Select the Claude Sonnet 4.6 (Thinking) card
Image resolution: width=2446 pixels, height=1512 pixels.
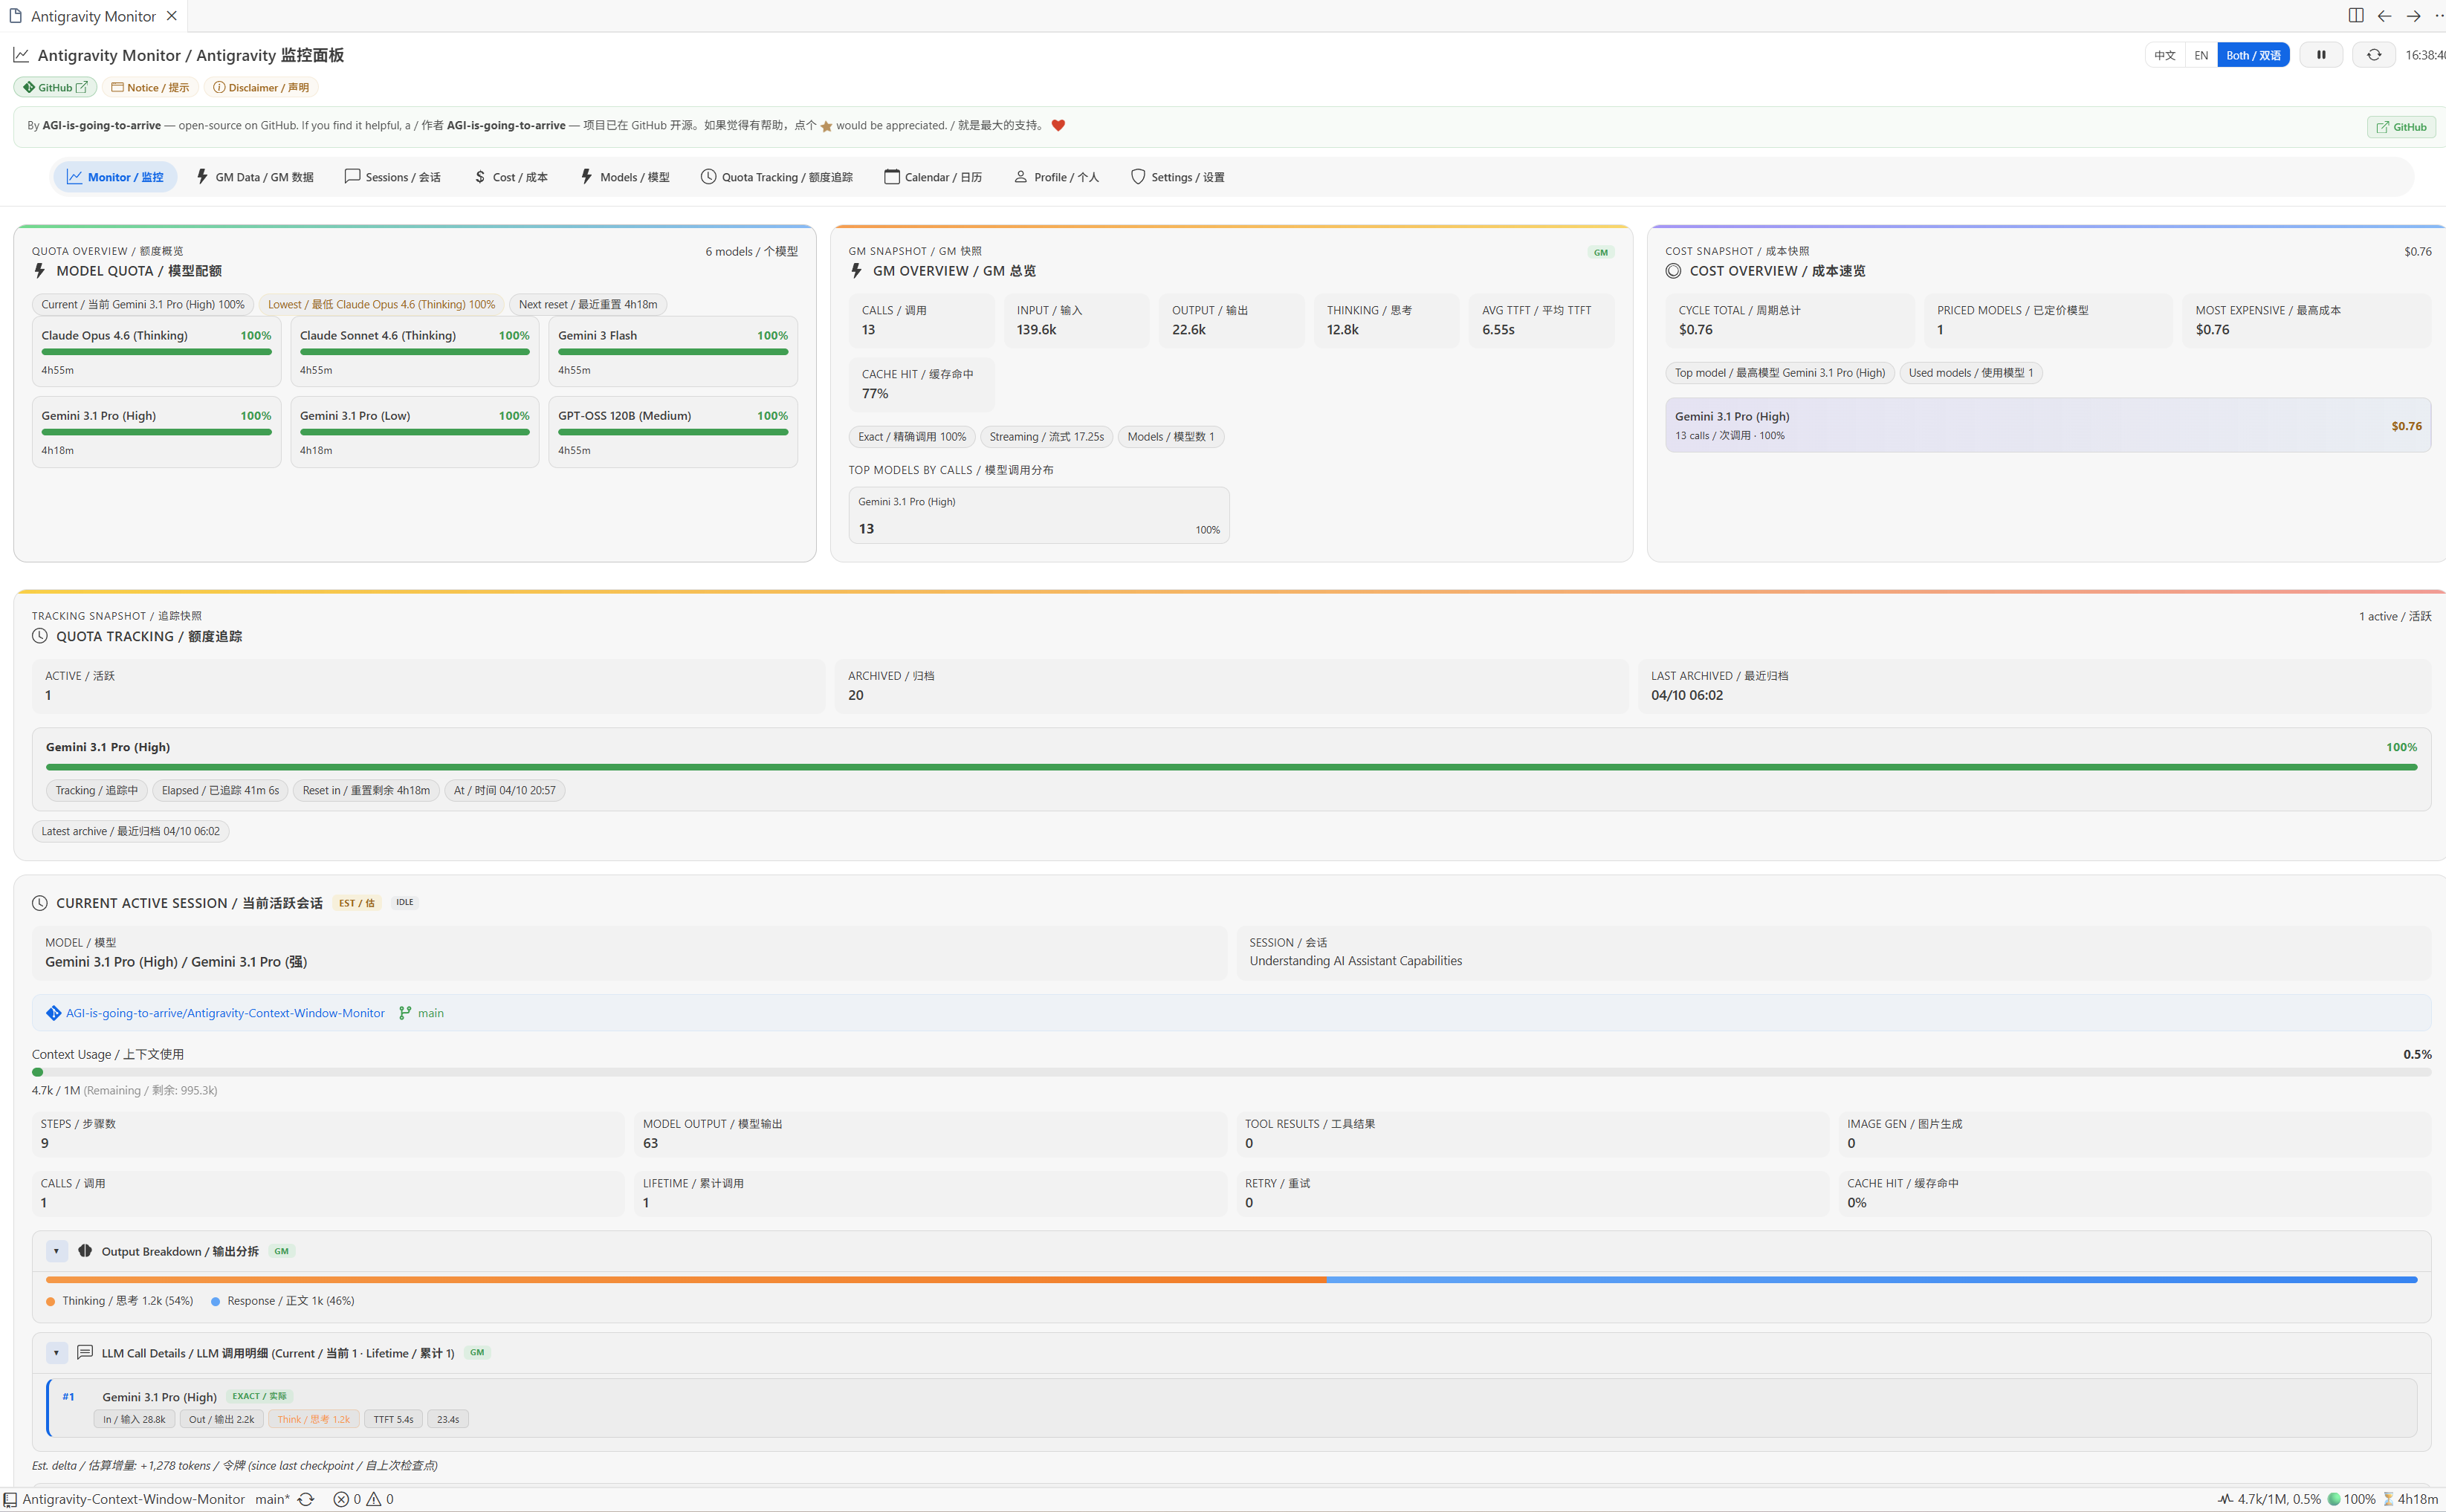414,351
